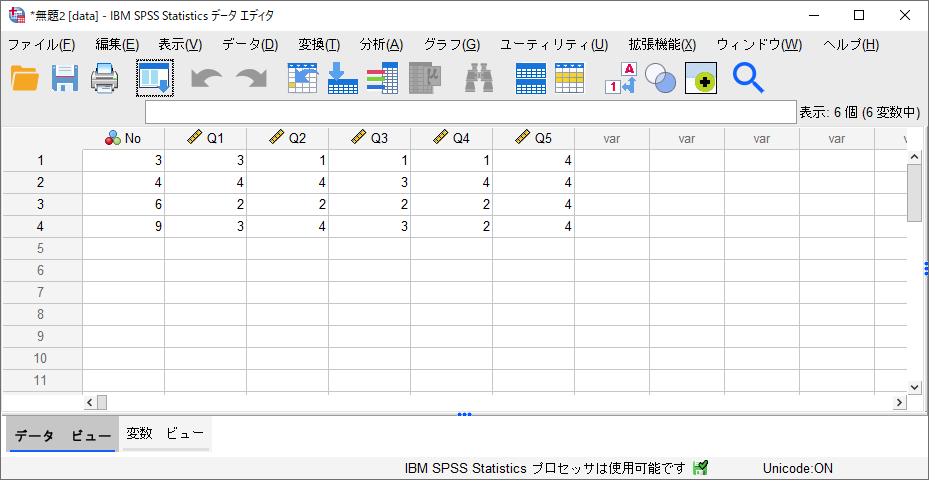Click the Print icon
The width and height of the screenshot is (929, 480).
click(x=105, y=78)
